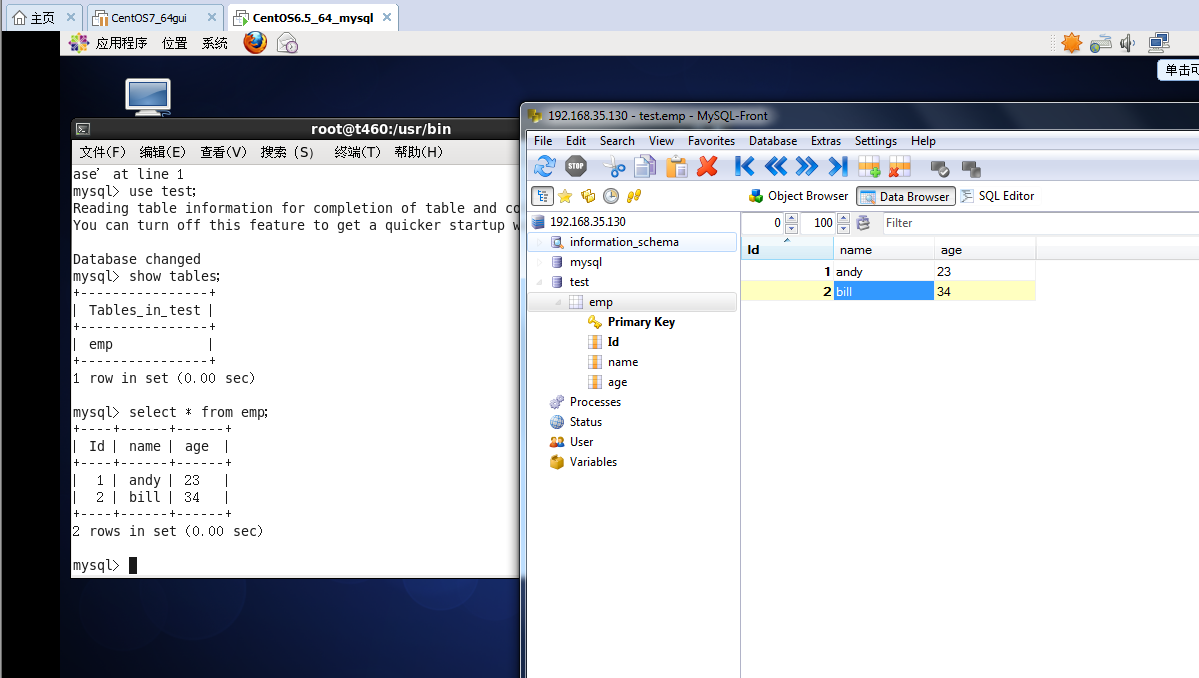The image size is (1199, 678).
Task: Jump to the last record icon
Action: click(x=838, y=166)
